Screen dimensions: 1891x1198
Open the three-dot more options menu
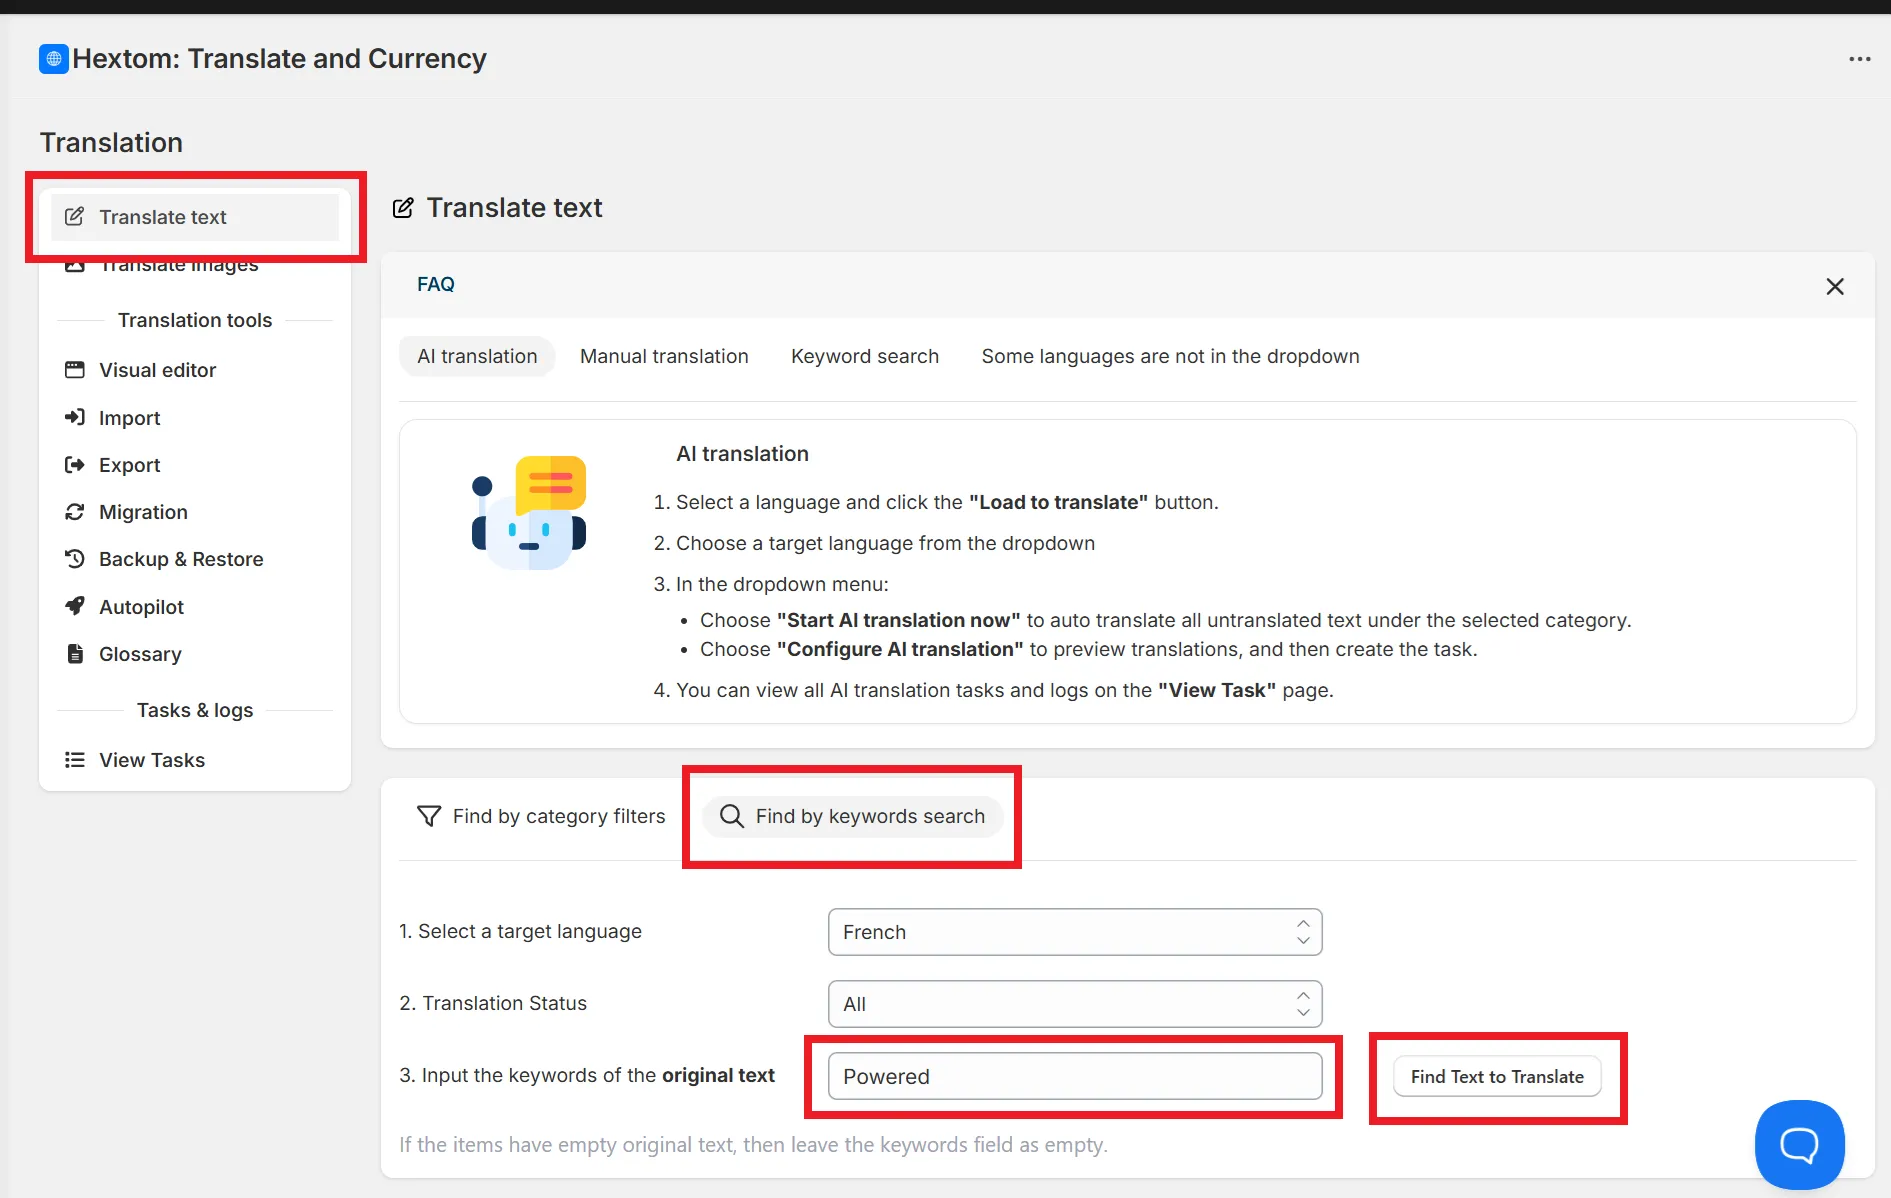point(1859,59)
